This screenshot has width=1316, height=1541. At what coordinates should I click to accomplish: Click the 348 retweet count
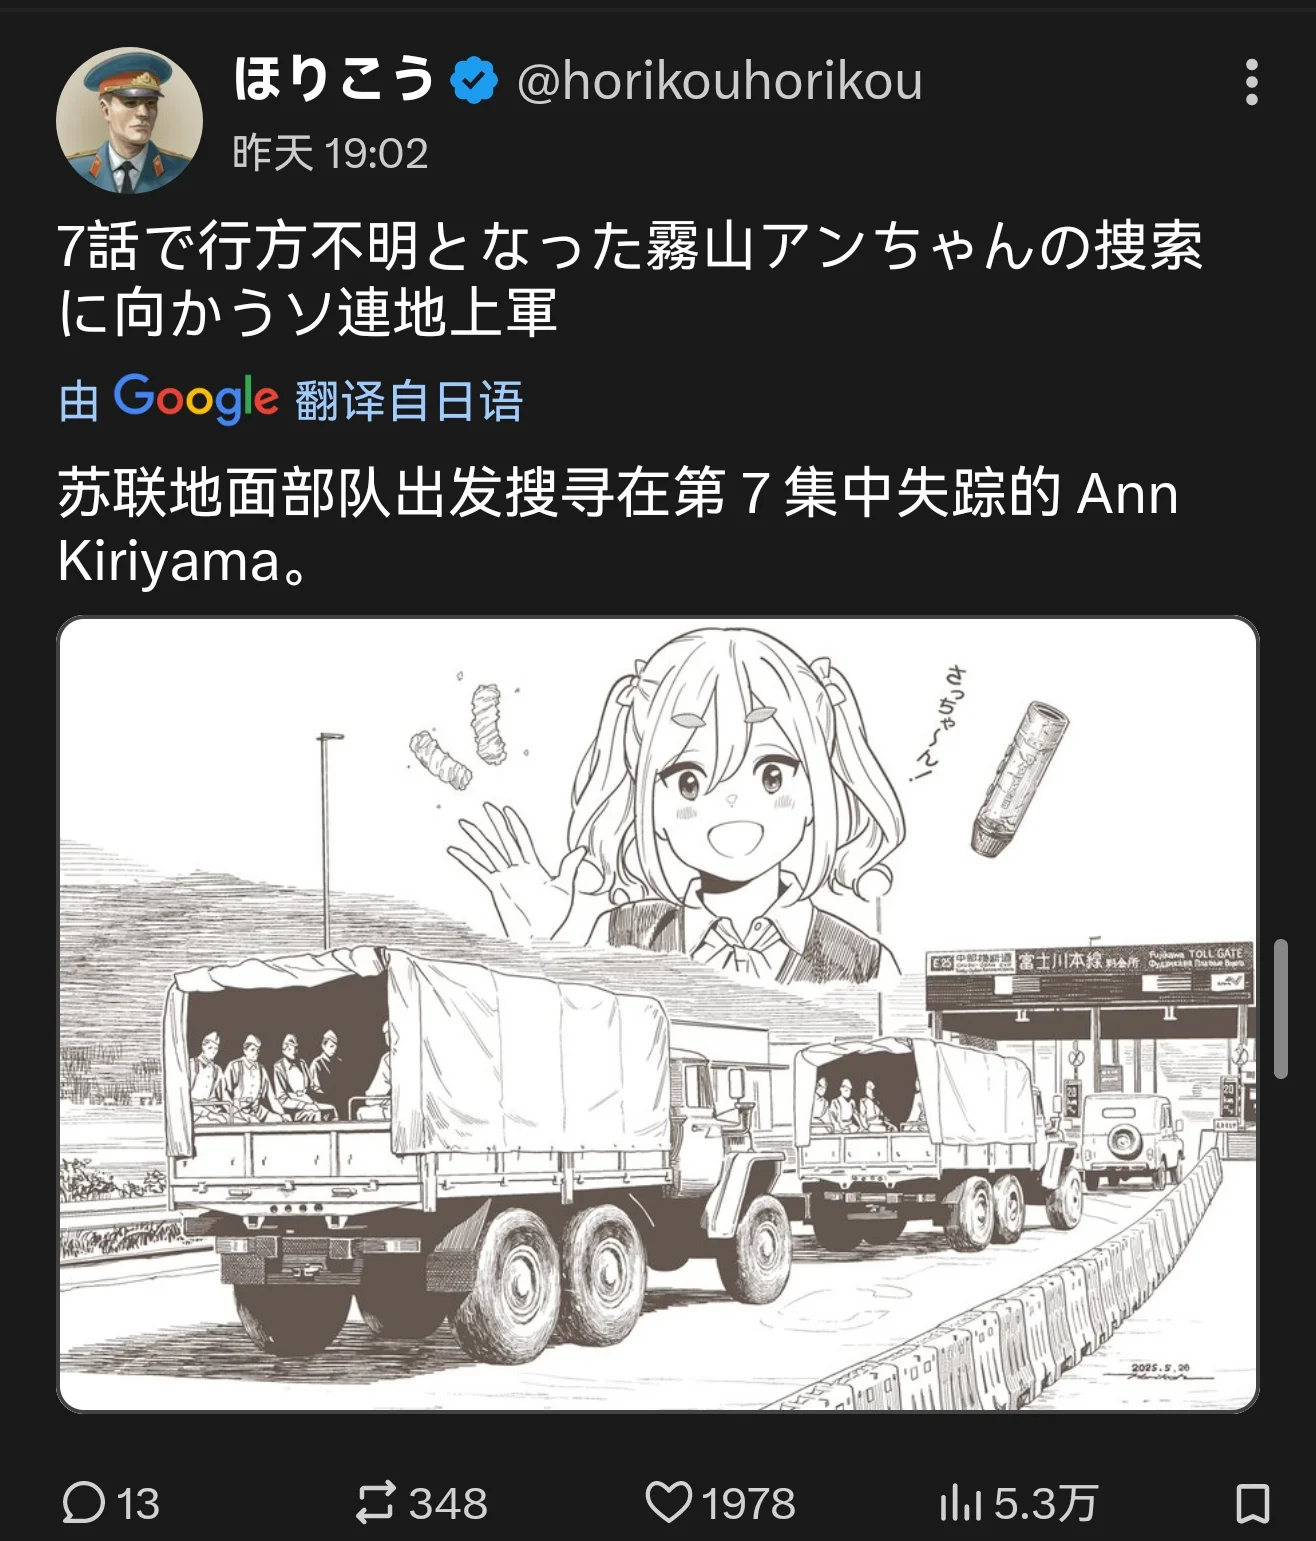click(x=448, y=1504)
